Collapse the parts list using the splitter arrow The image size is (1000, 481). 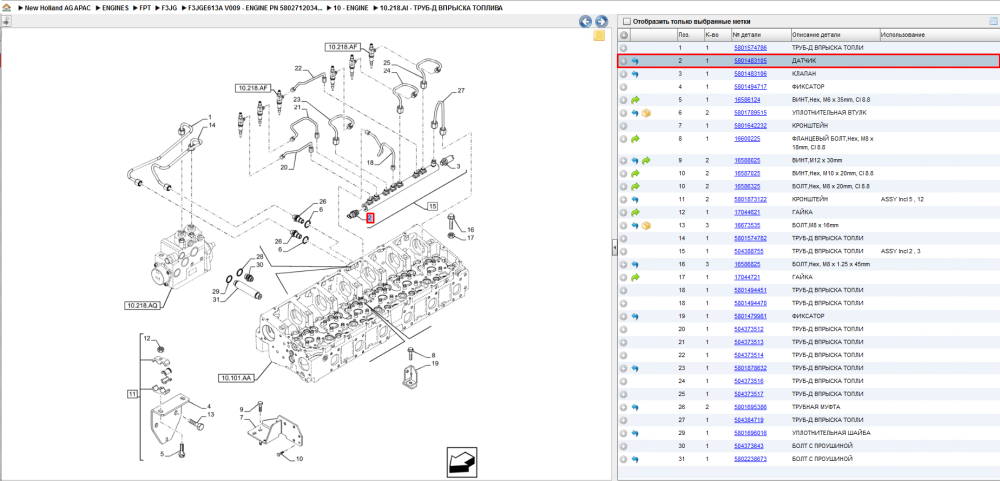[x=614, y=246]
